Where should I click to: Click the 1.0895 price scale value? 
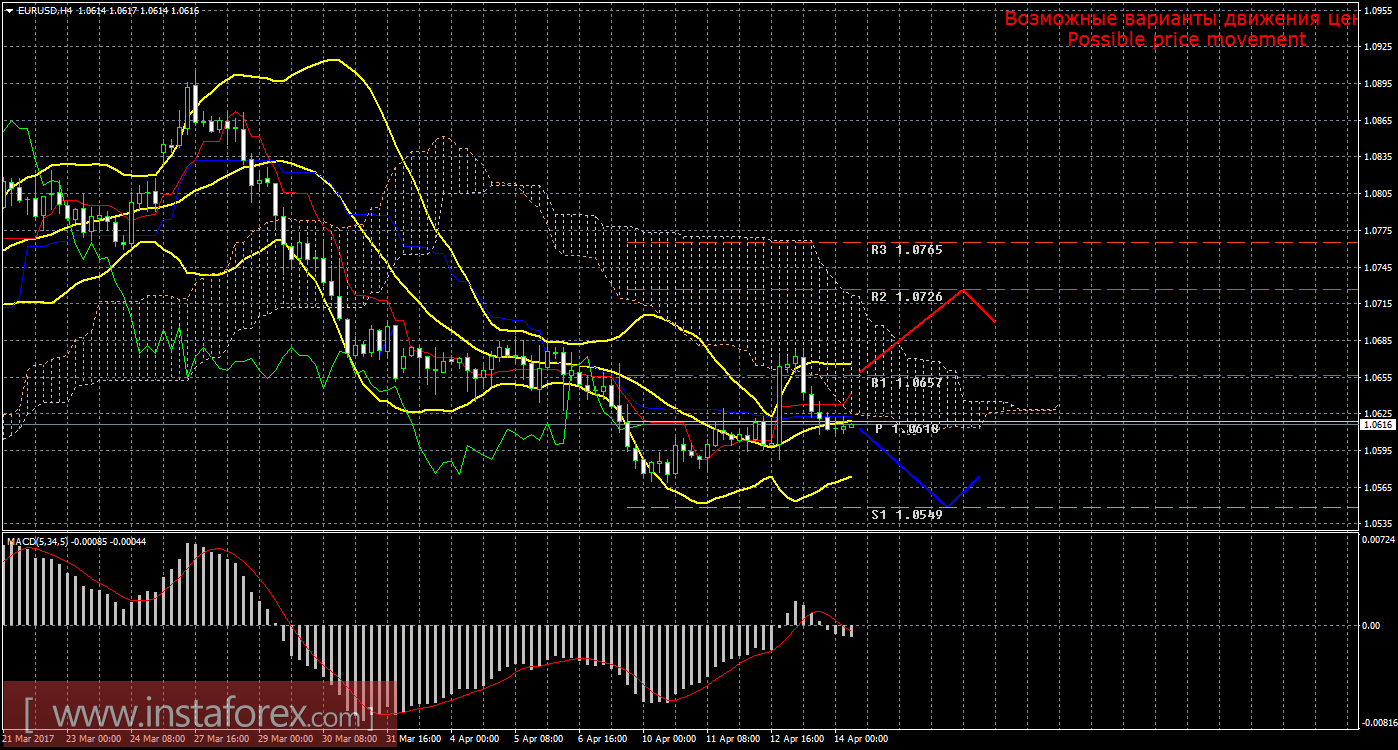click(x=1377, y=83)
